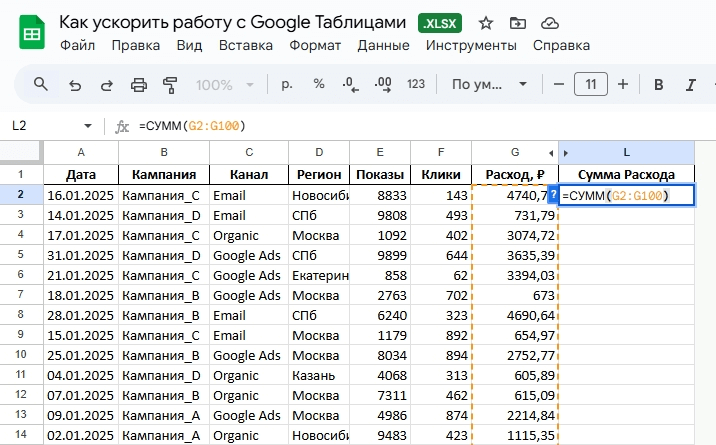Expand hidden columns with right arrow on L
The width and height of the screenshot is (716, 445).
point(566,153)
